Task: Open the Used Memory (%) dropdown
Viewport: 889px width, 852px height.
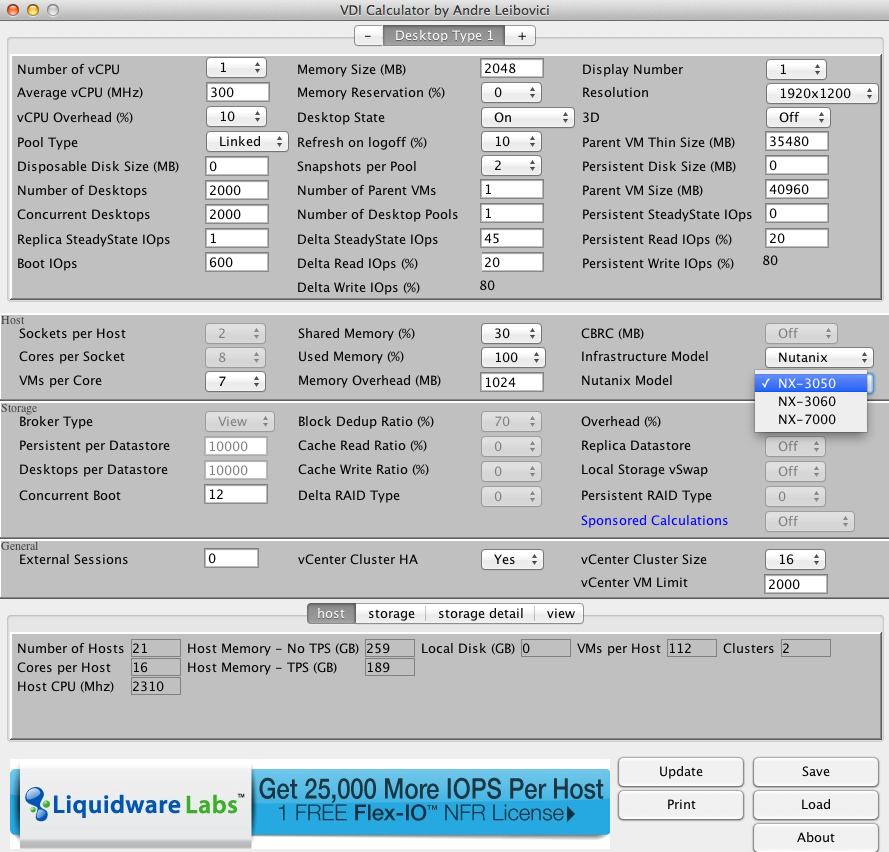Action: (513, 358)
